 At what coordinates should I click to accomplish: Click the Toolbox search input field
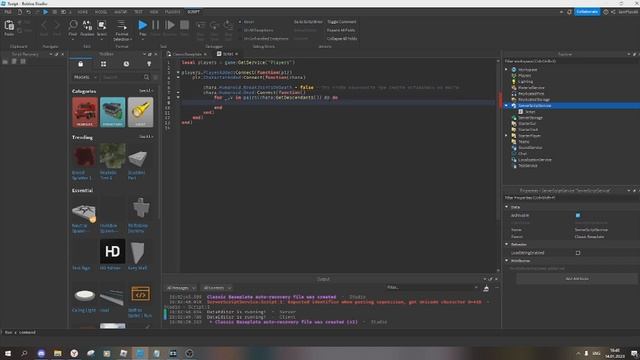pyautogui.click(x=122, y=77)
